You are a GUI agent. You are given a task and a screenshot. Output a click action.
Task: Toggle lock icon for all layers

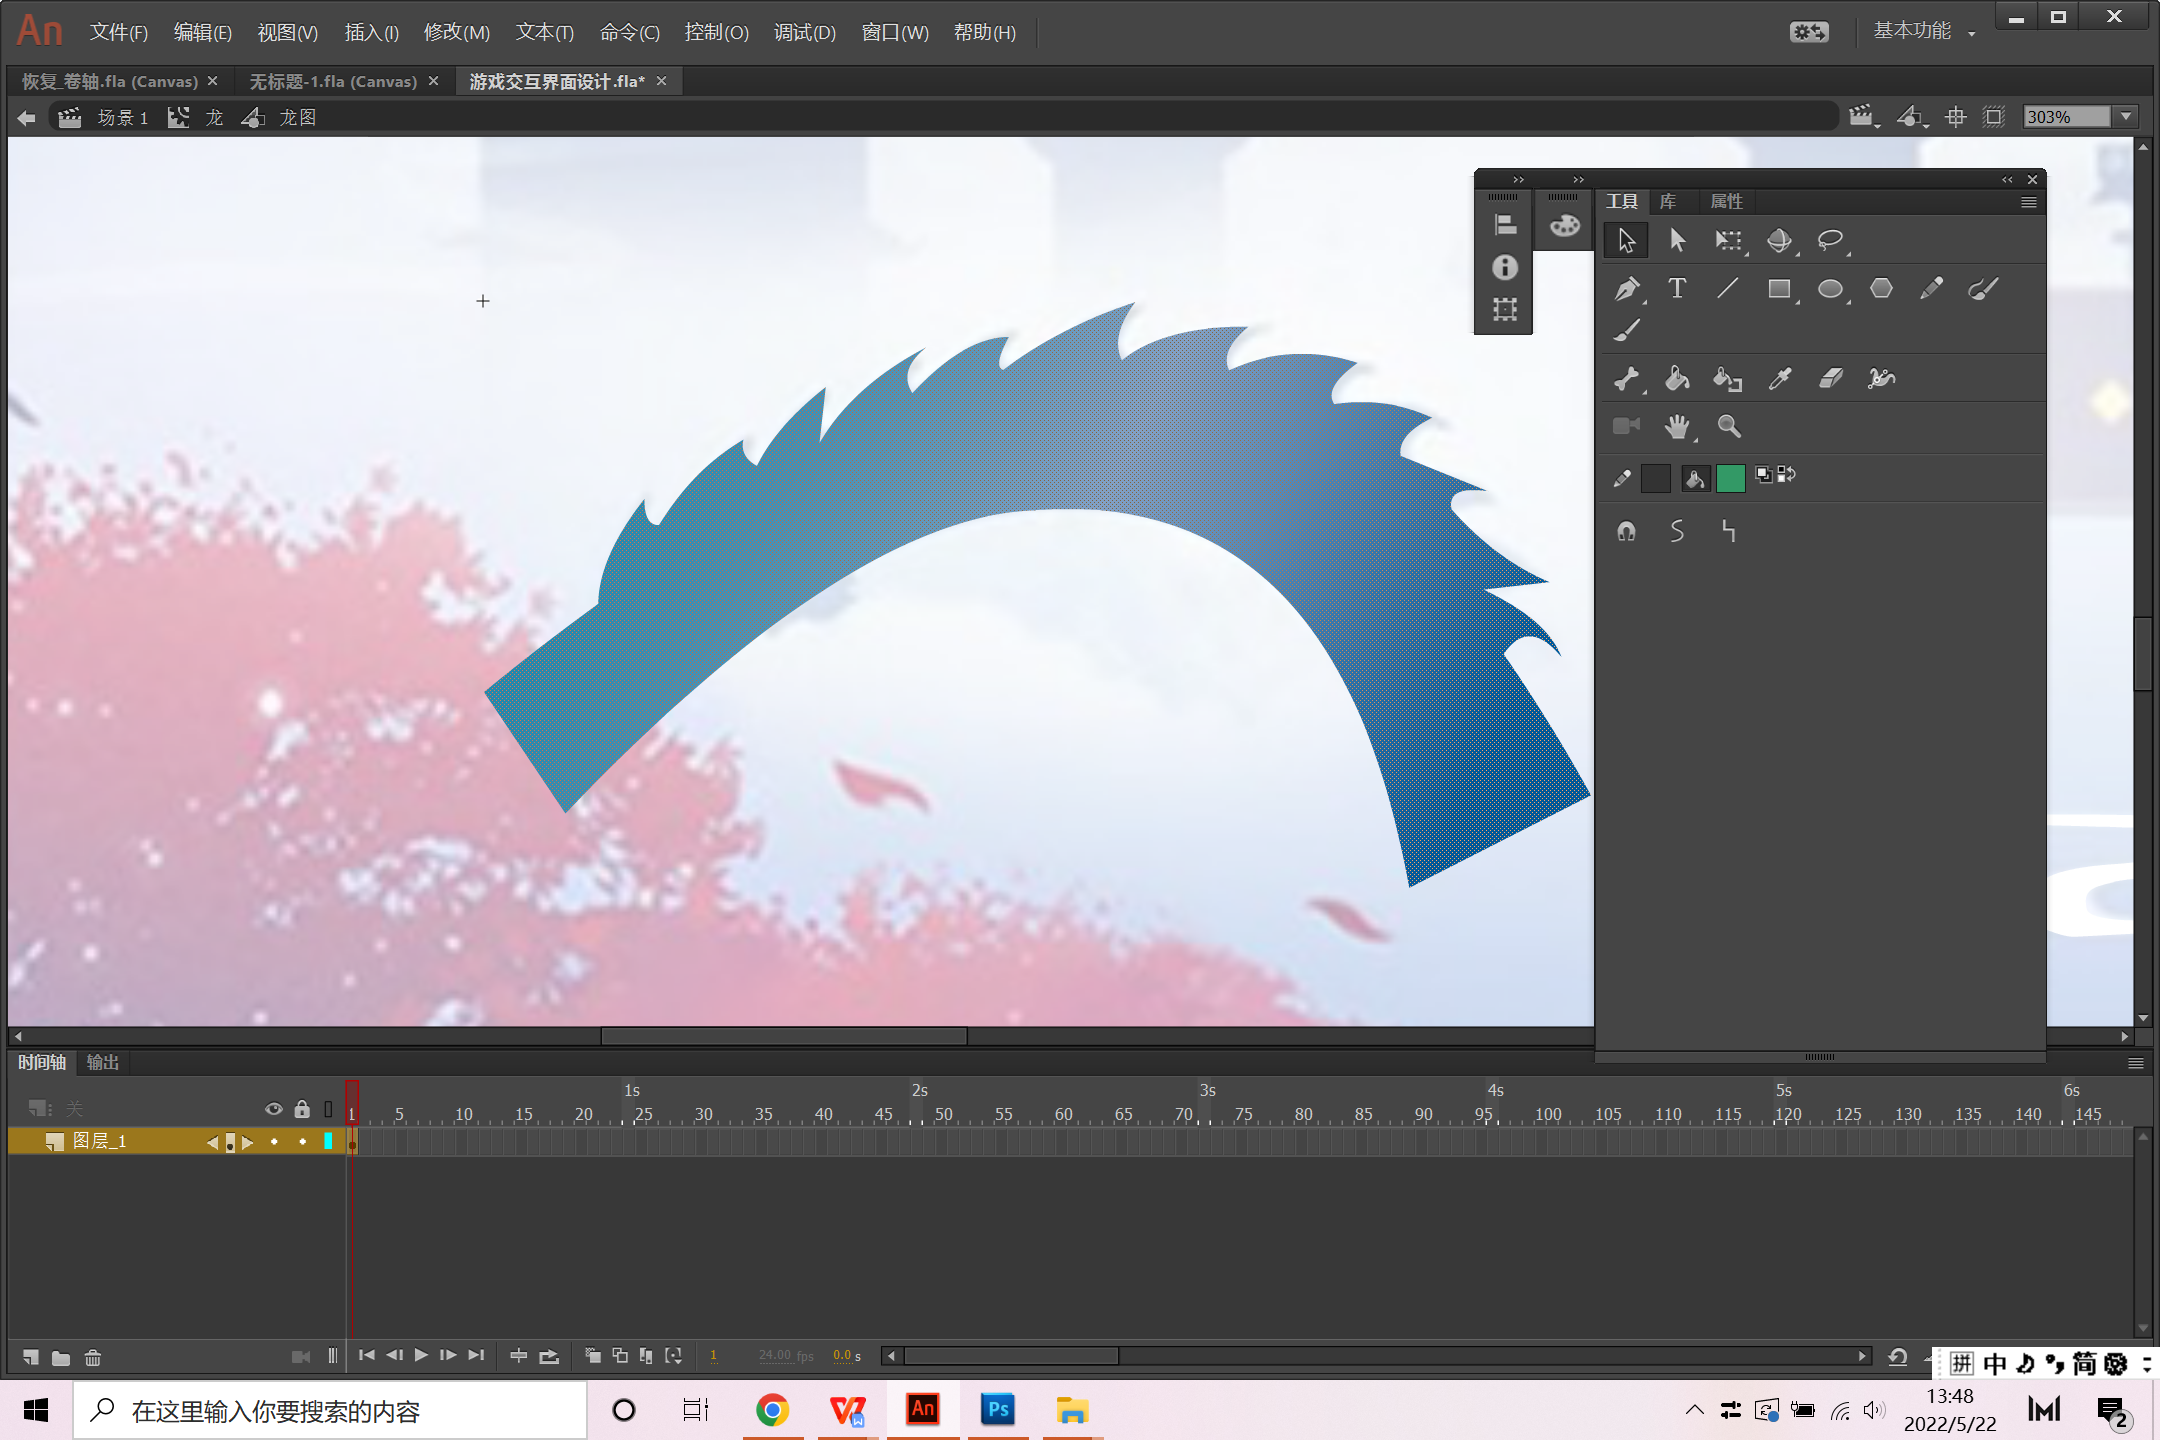coord(302,1108)
